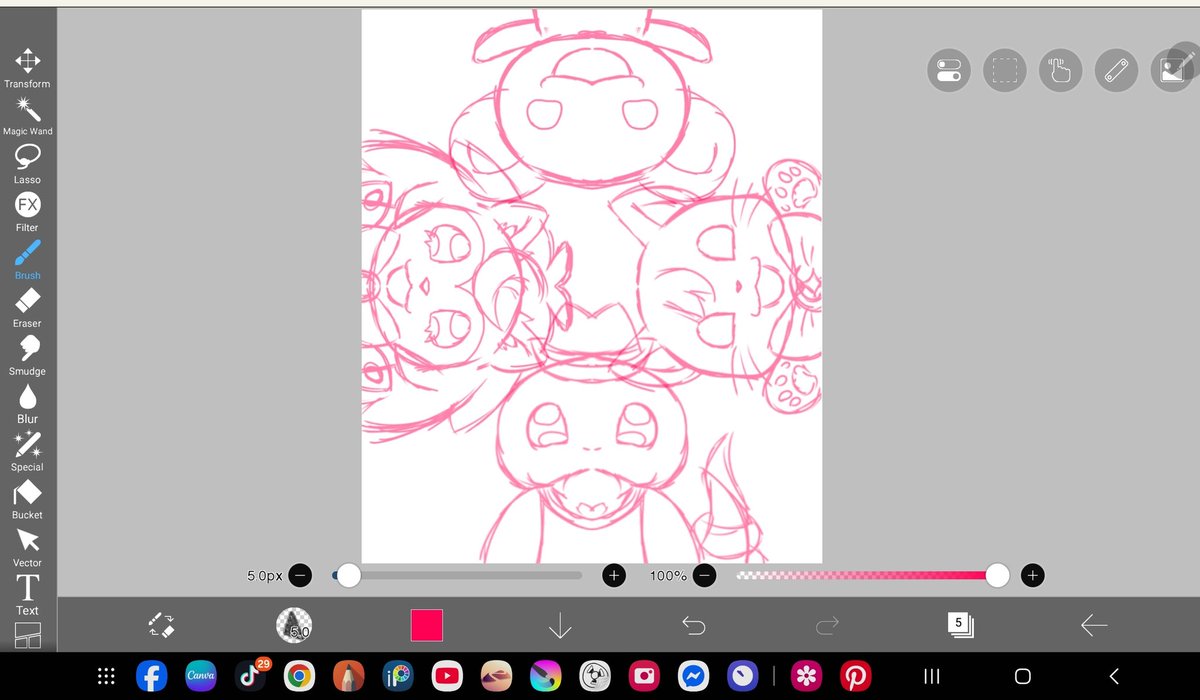Open the FX Filter tool
The image size is (1200, 700).
click(x=27, y=212)
